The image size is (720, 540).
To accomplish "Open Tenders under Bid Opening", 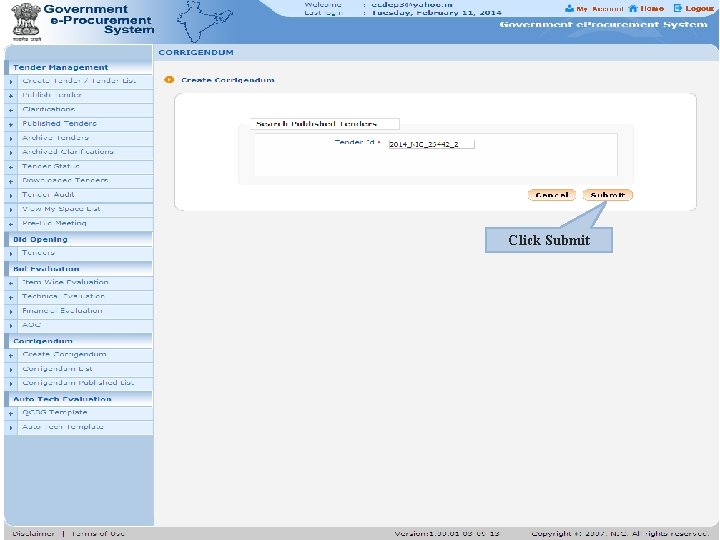I will [x=39, y=253].
